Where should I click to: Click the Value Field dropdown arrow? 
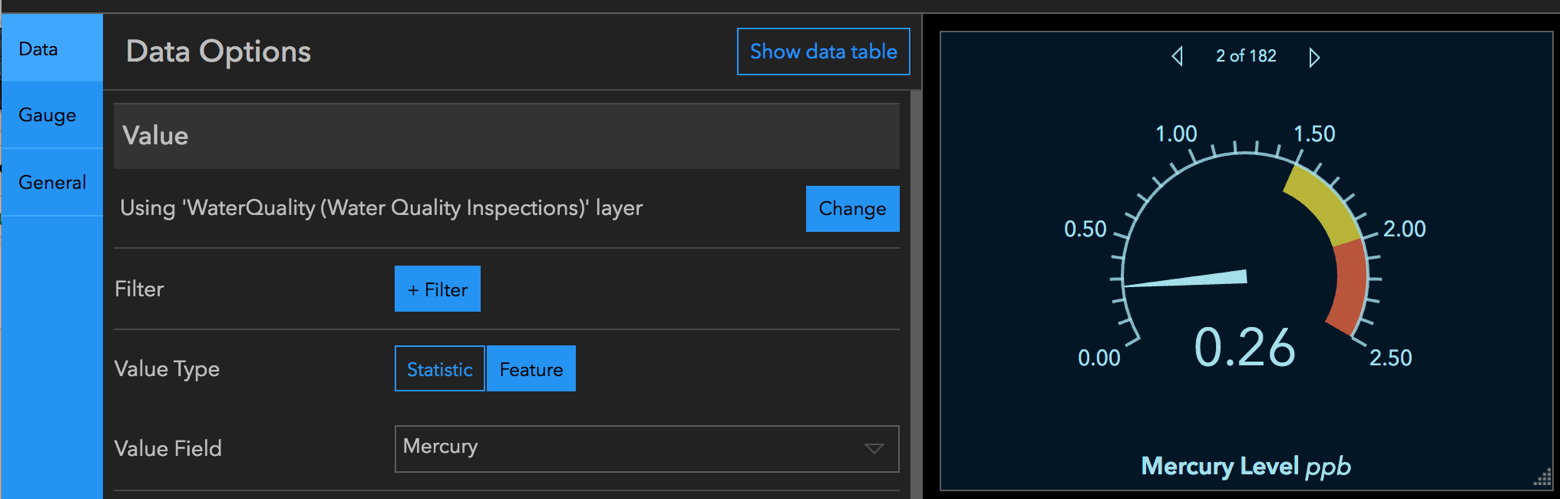[874, 448]
